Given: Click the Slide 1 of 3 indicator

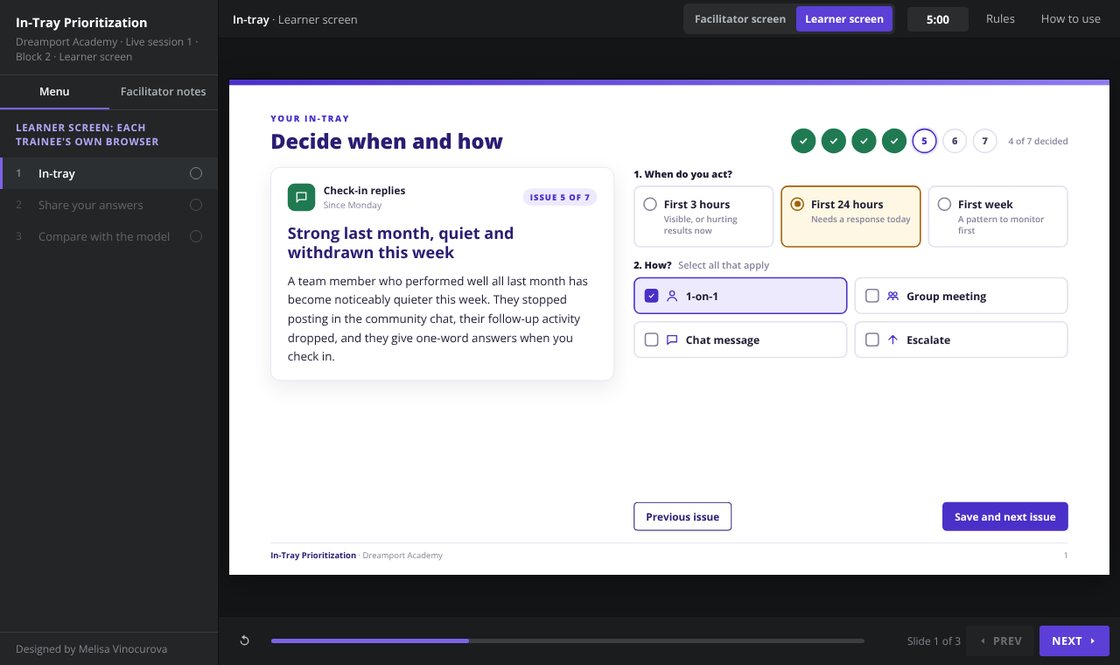Looking at the screenshot, I should pyautogui.click(x=934, y=641).
